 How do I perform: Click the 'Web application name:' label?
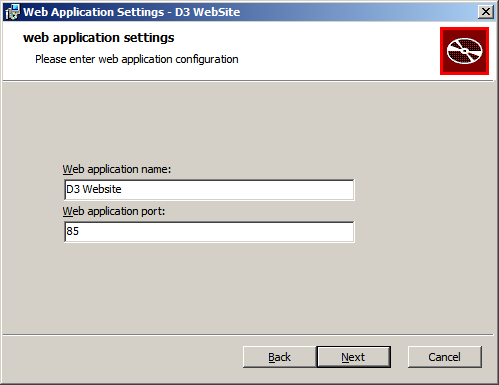click(x=117, y=169)
